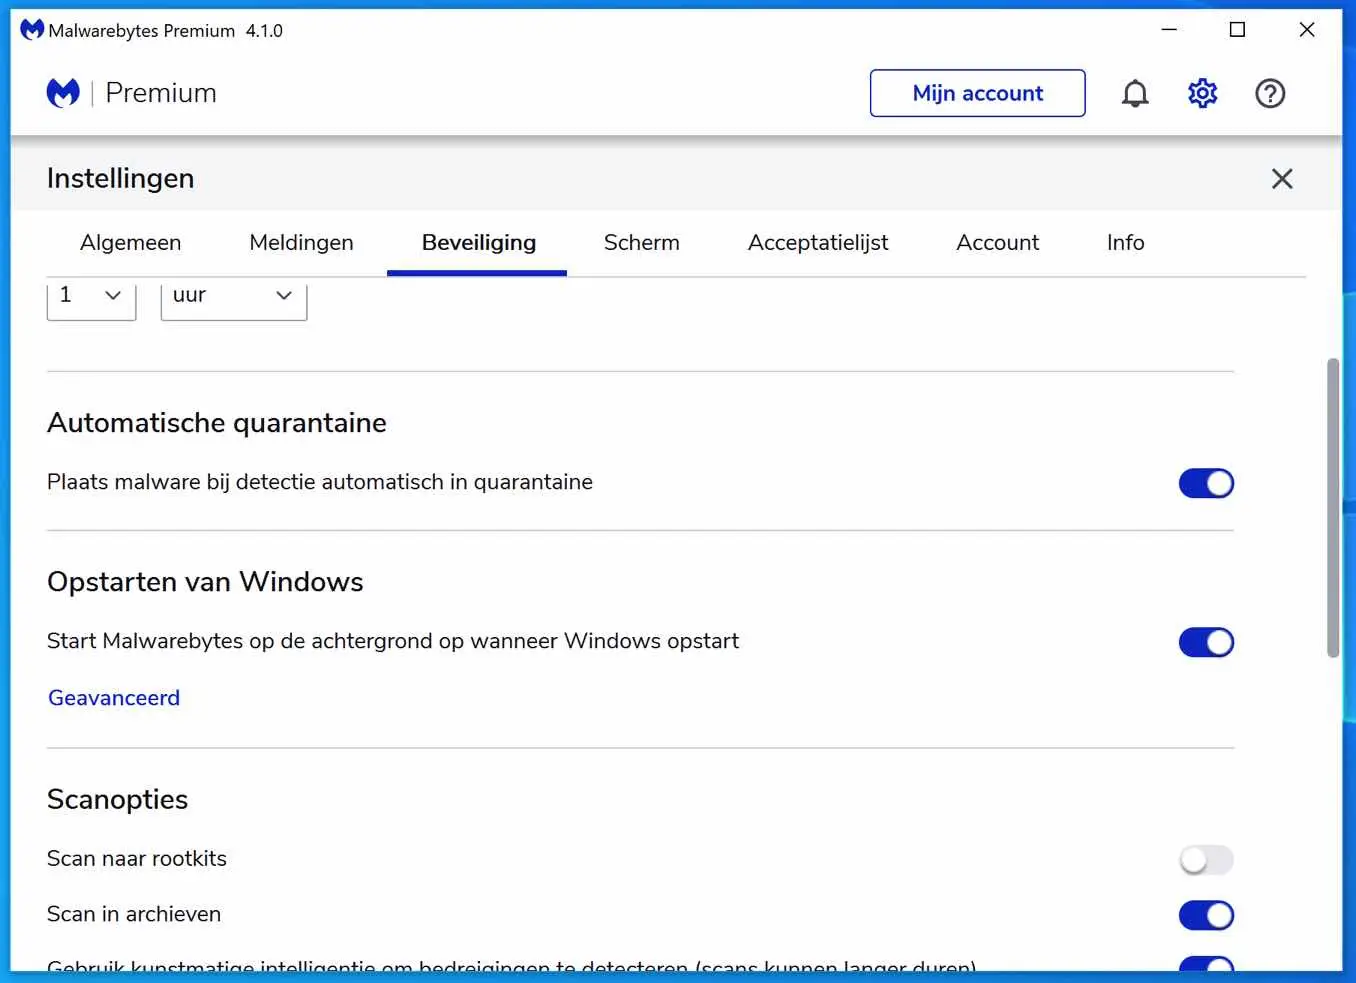The image size is (1356, 983).
Task: Click the Opstarten van Windows heading
Action: coord(205,582)
